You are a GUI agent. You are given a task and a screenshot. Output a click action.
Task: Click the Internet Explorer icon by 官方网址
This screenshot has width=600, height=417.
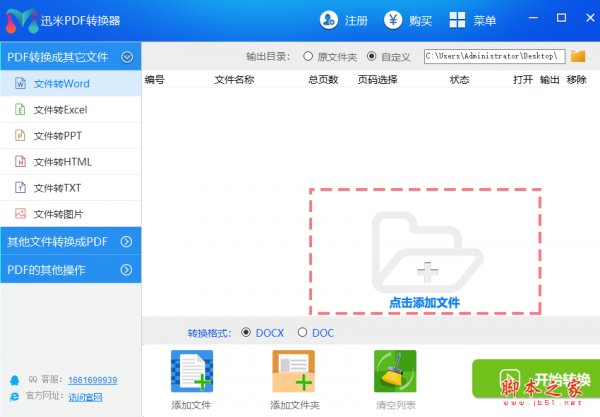pyautogui.click(x=14, y=397)
